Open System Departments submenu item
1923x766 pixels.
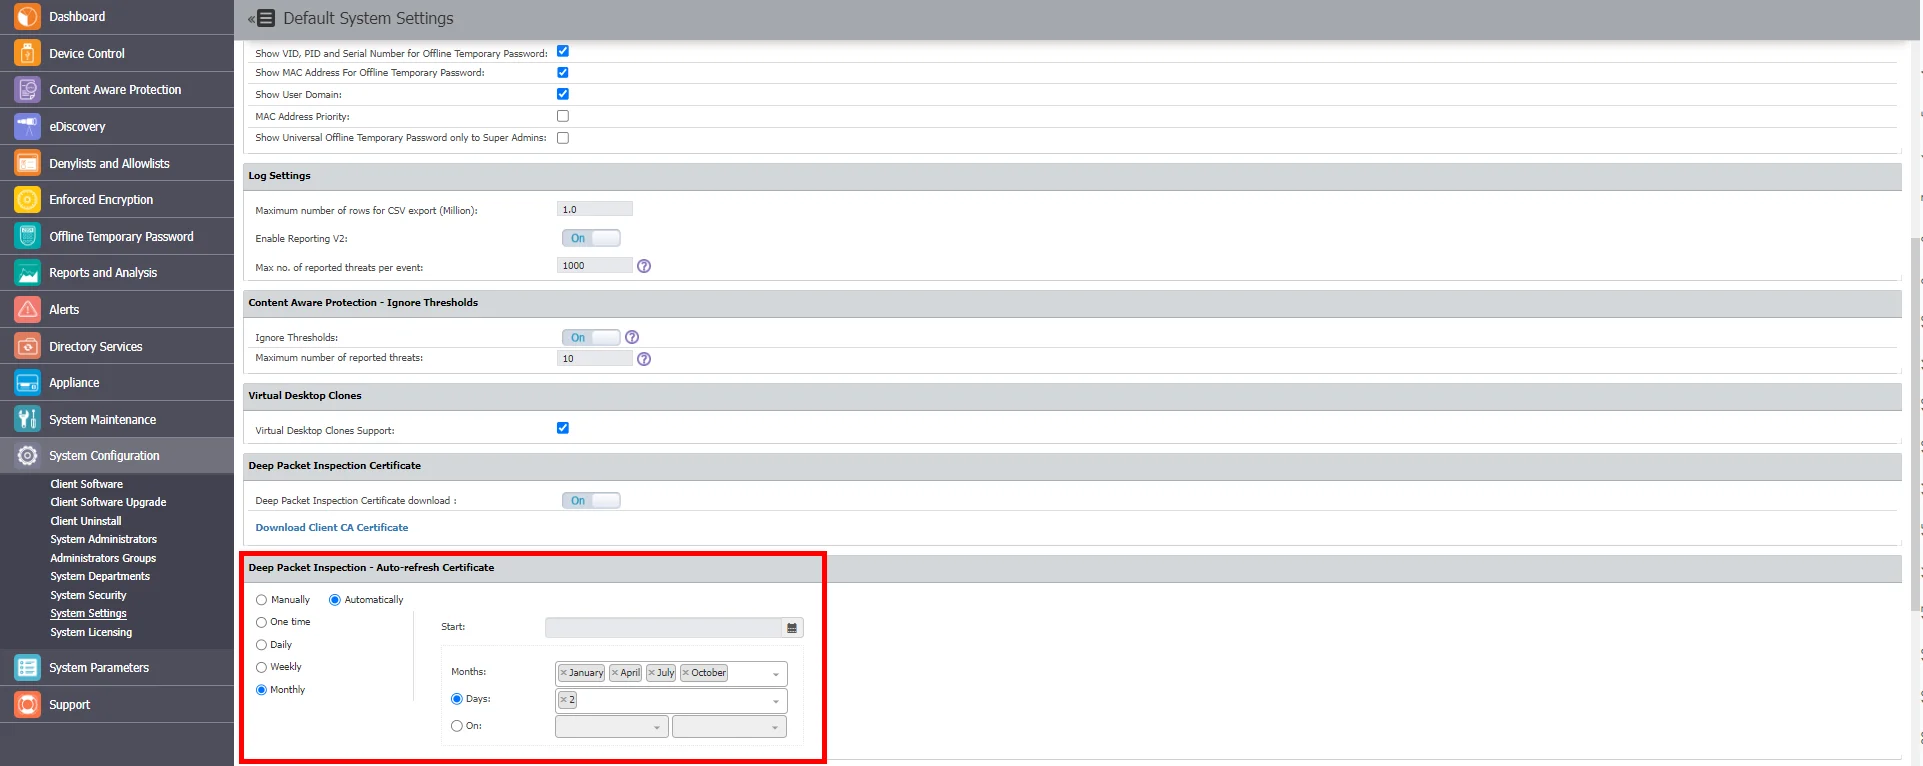[x=100, y=576]
